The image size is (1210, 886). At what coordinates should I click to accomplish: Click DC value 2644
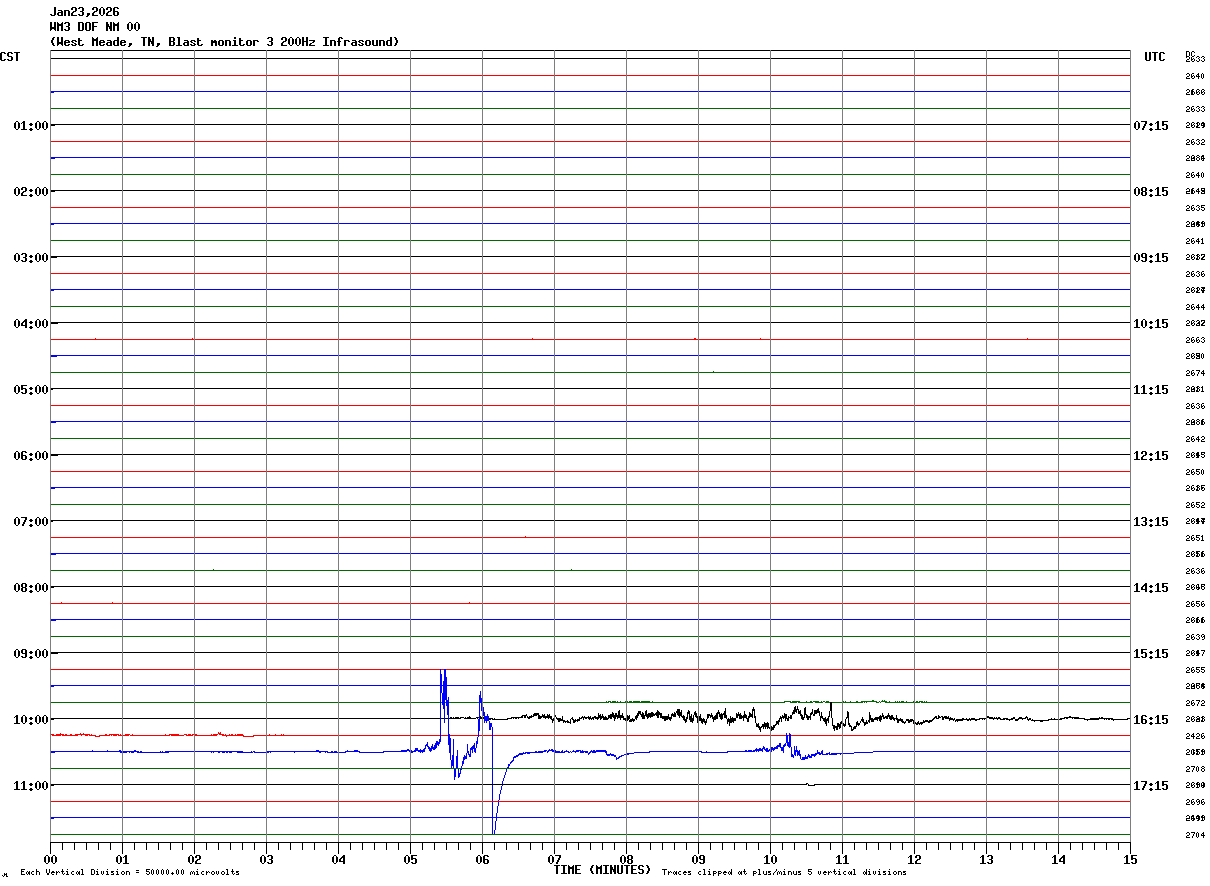(1195, 307)
